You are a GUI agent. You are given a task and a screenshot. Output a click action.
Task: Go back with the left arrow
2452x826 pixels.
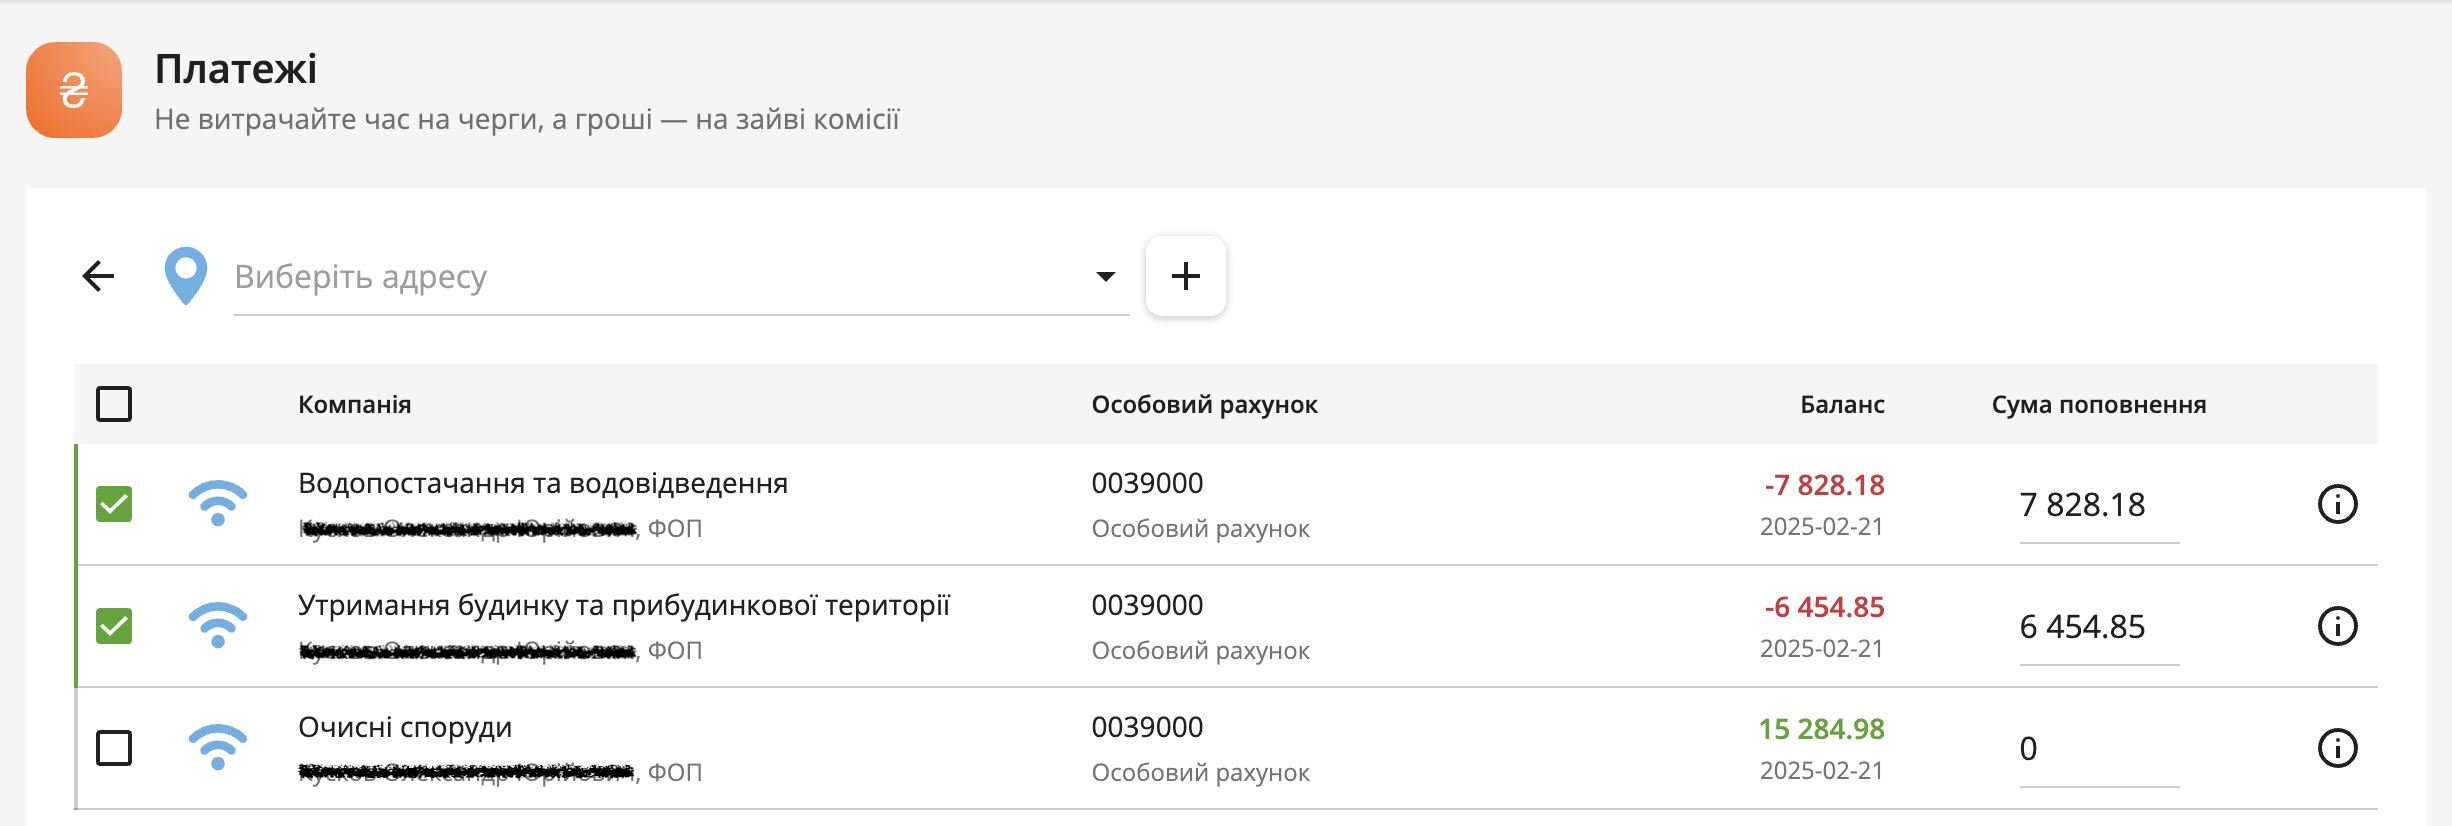pos(98,276)
